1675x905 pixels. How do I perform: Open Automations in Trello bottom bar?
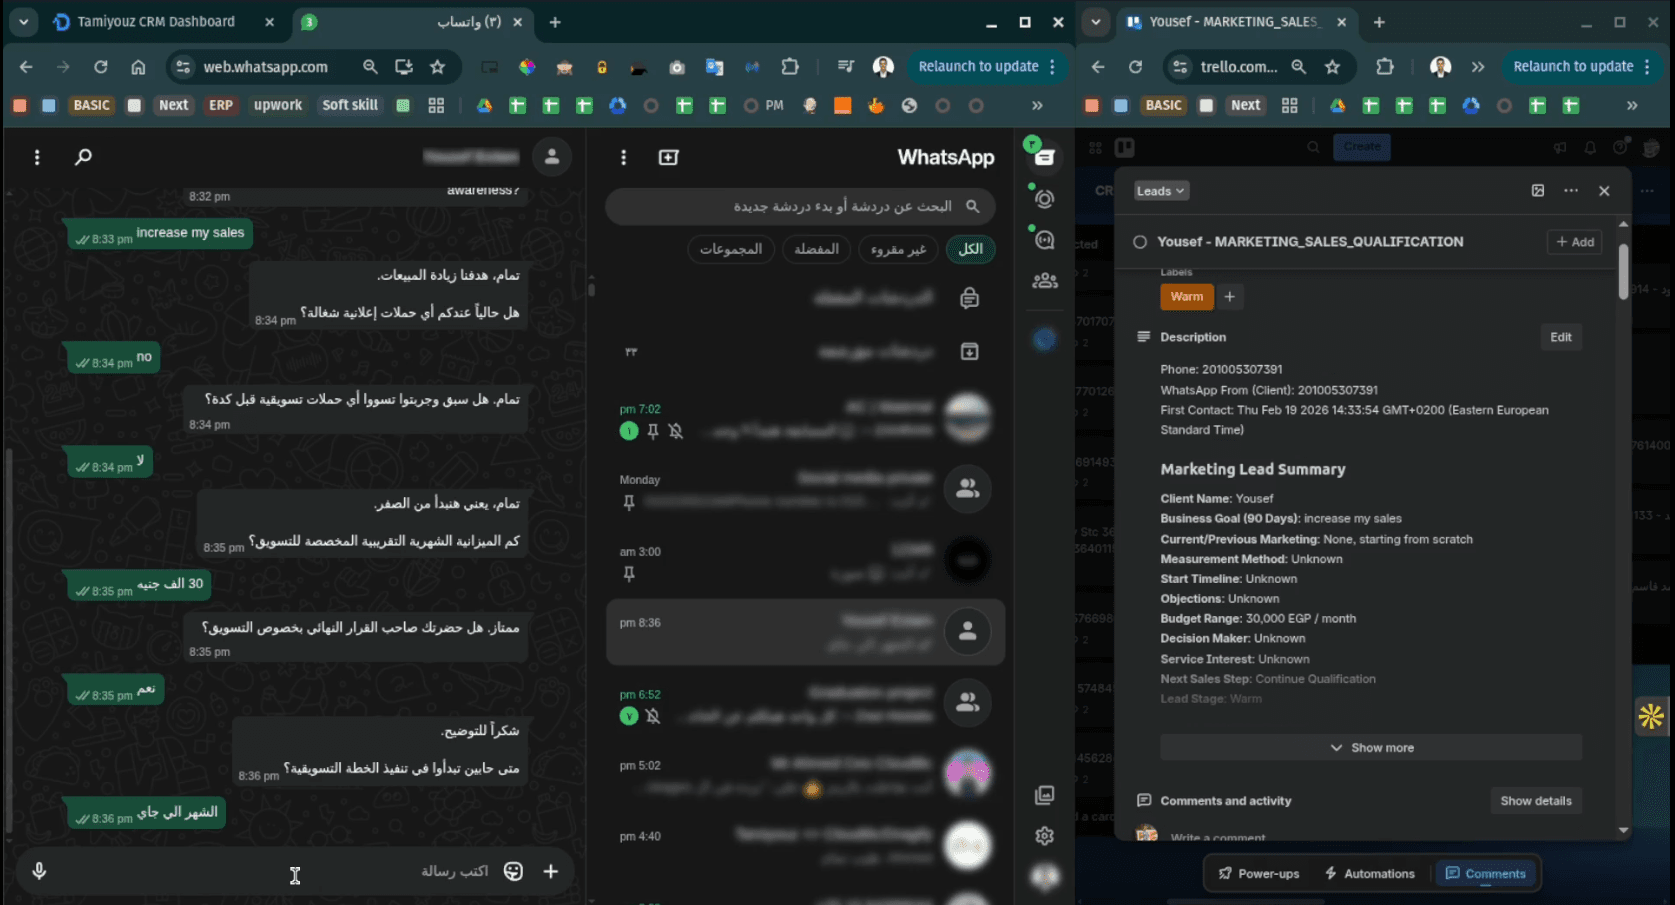click(x=1370, y=874)
